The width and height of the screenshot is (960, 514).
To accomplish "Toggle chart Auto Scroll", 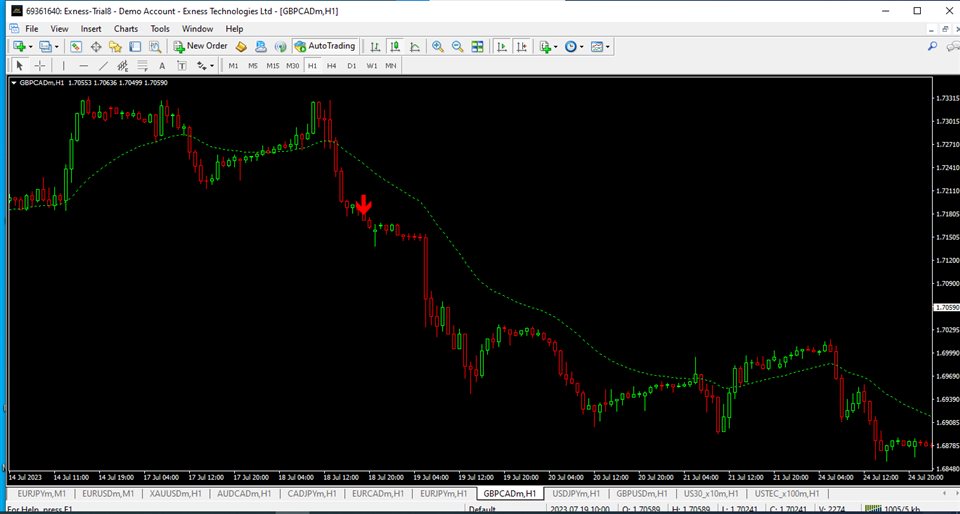I will (502, 47).
